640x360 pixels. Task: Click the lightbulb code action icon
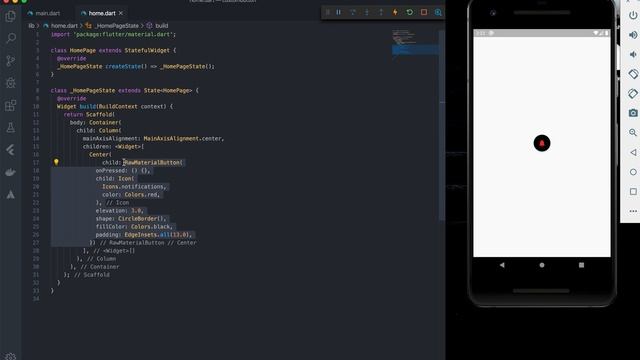56,162
